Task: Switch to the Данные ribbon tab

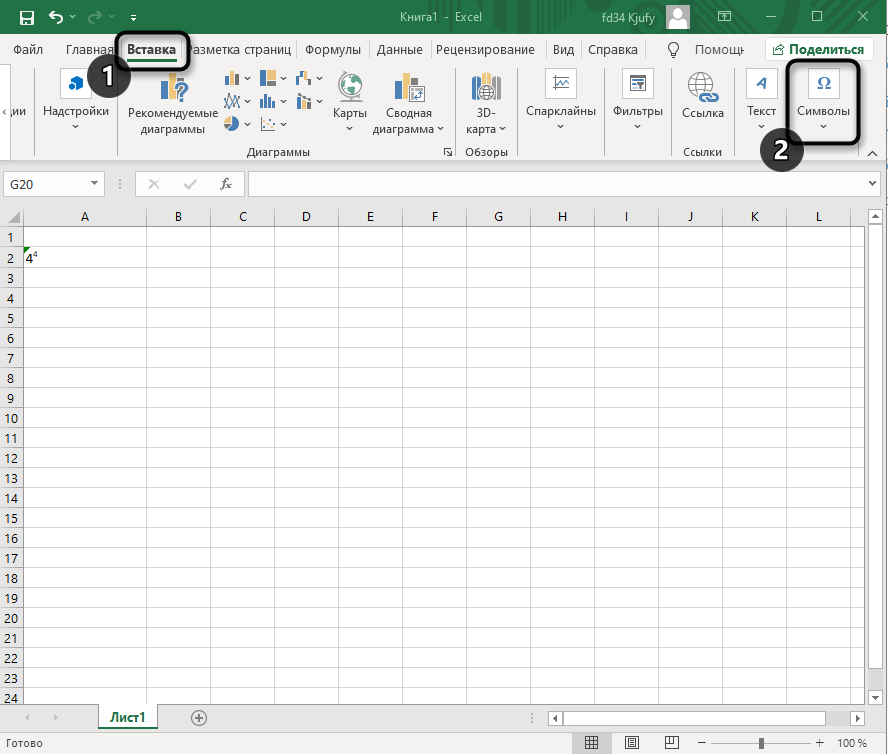Action: click(399, 49)
